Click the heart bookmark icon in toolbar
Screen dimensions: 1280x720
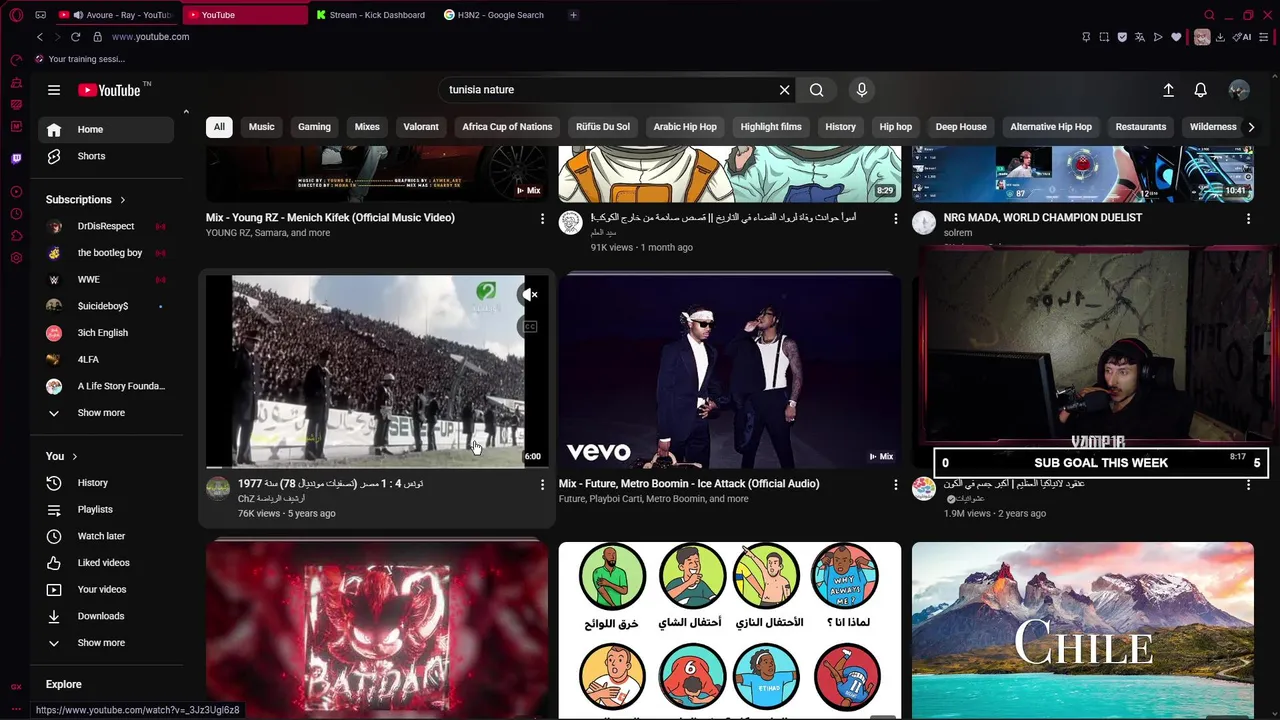1176,37
